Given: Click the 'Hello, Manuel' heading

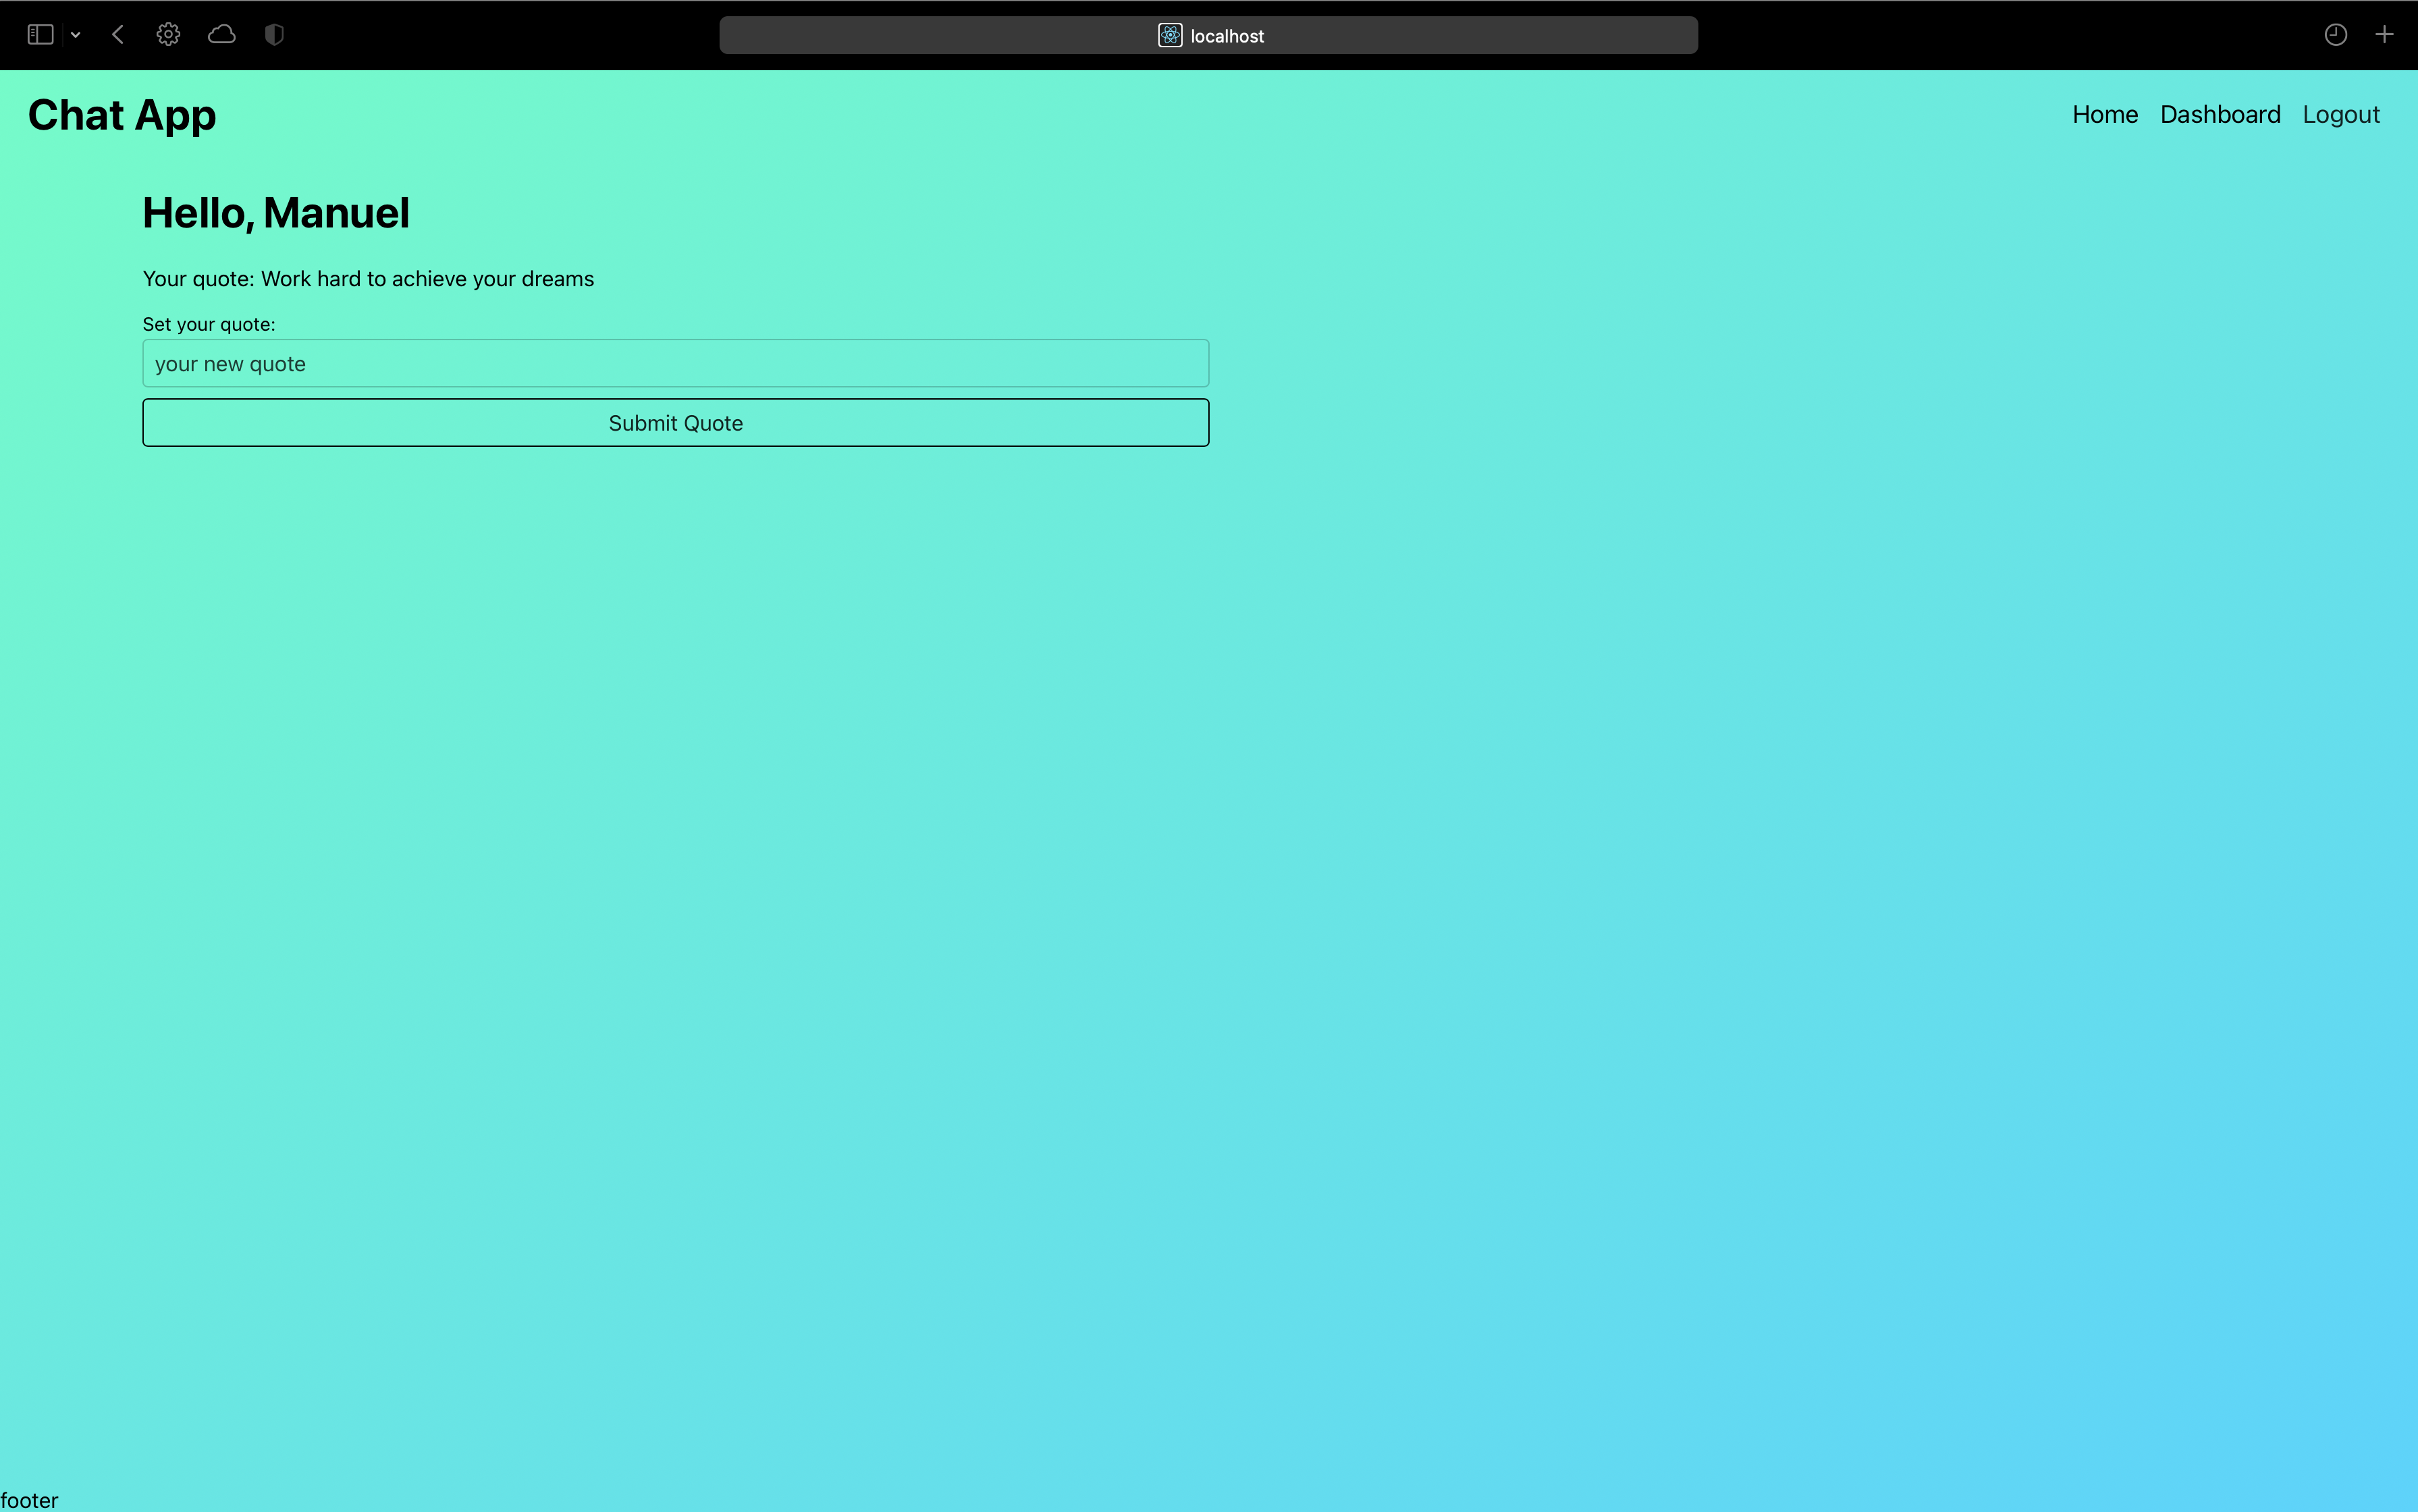Looking at the screenshot, I should coord(276,213).
